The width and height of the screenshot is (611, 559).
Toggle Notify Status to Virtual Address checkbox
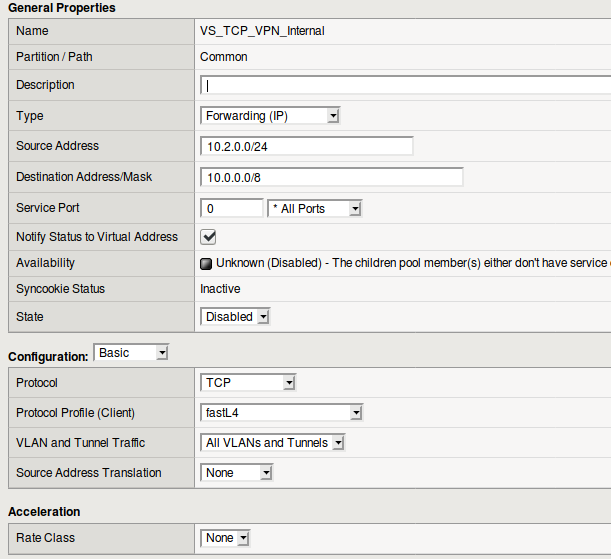click(209, 237)
